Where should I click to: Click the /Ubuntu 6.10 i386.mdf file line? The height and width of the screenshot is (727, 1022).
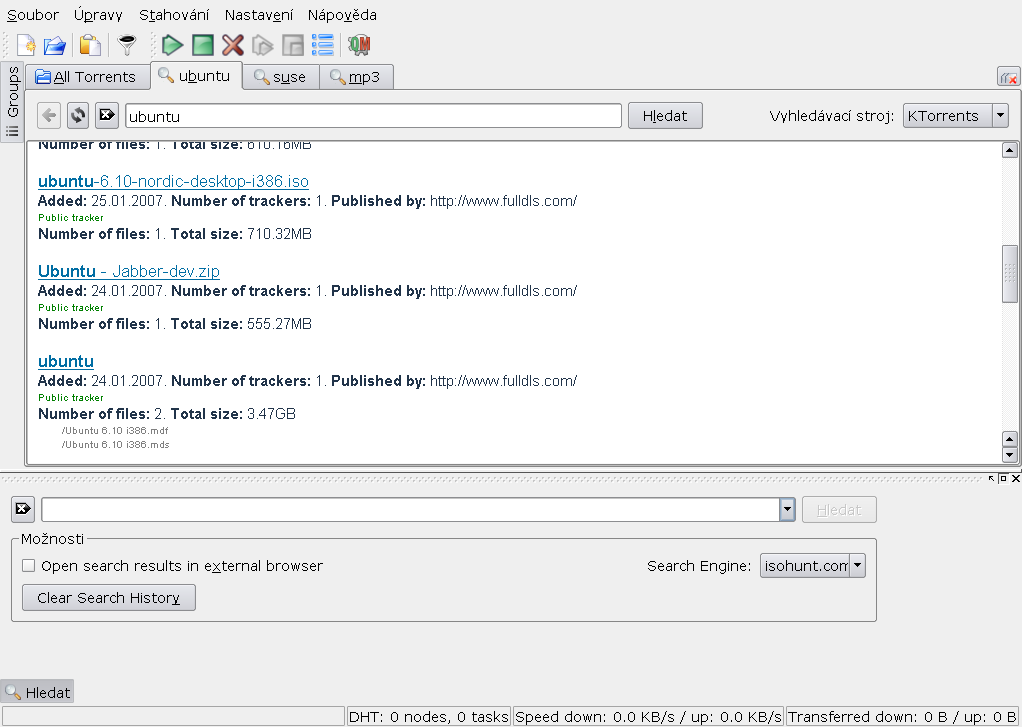pyautogui.click(x=115, y=430)
